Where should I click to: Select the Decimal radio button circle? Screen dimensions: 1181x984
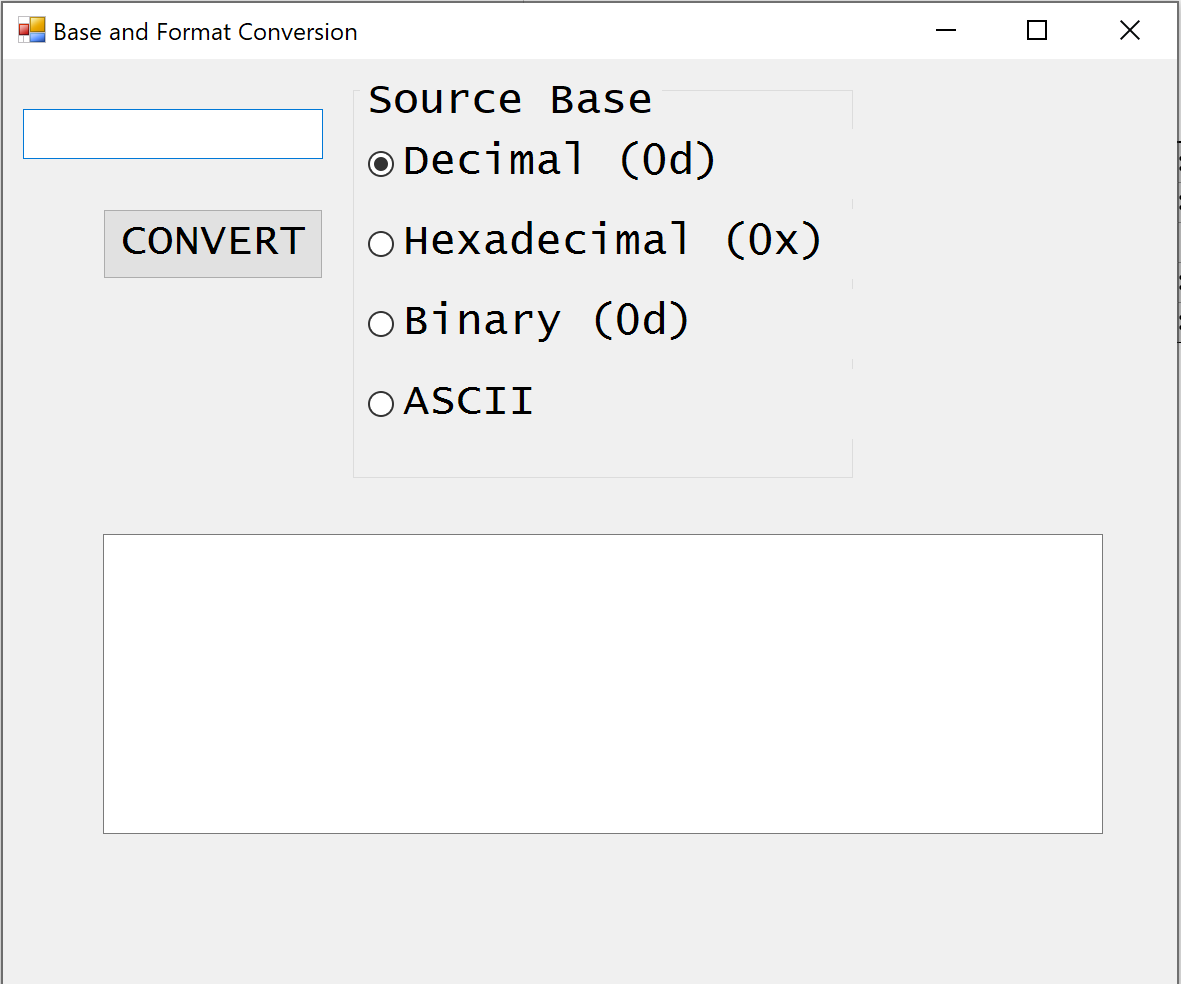pyautogui.click(x=381, y=163)
